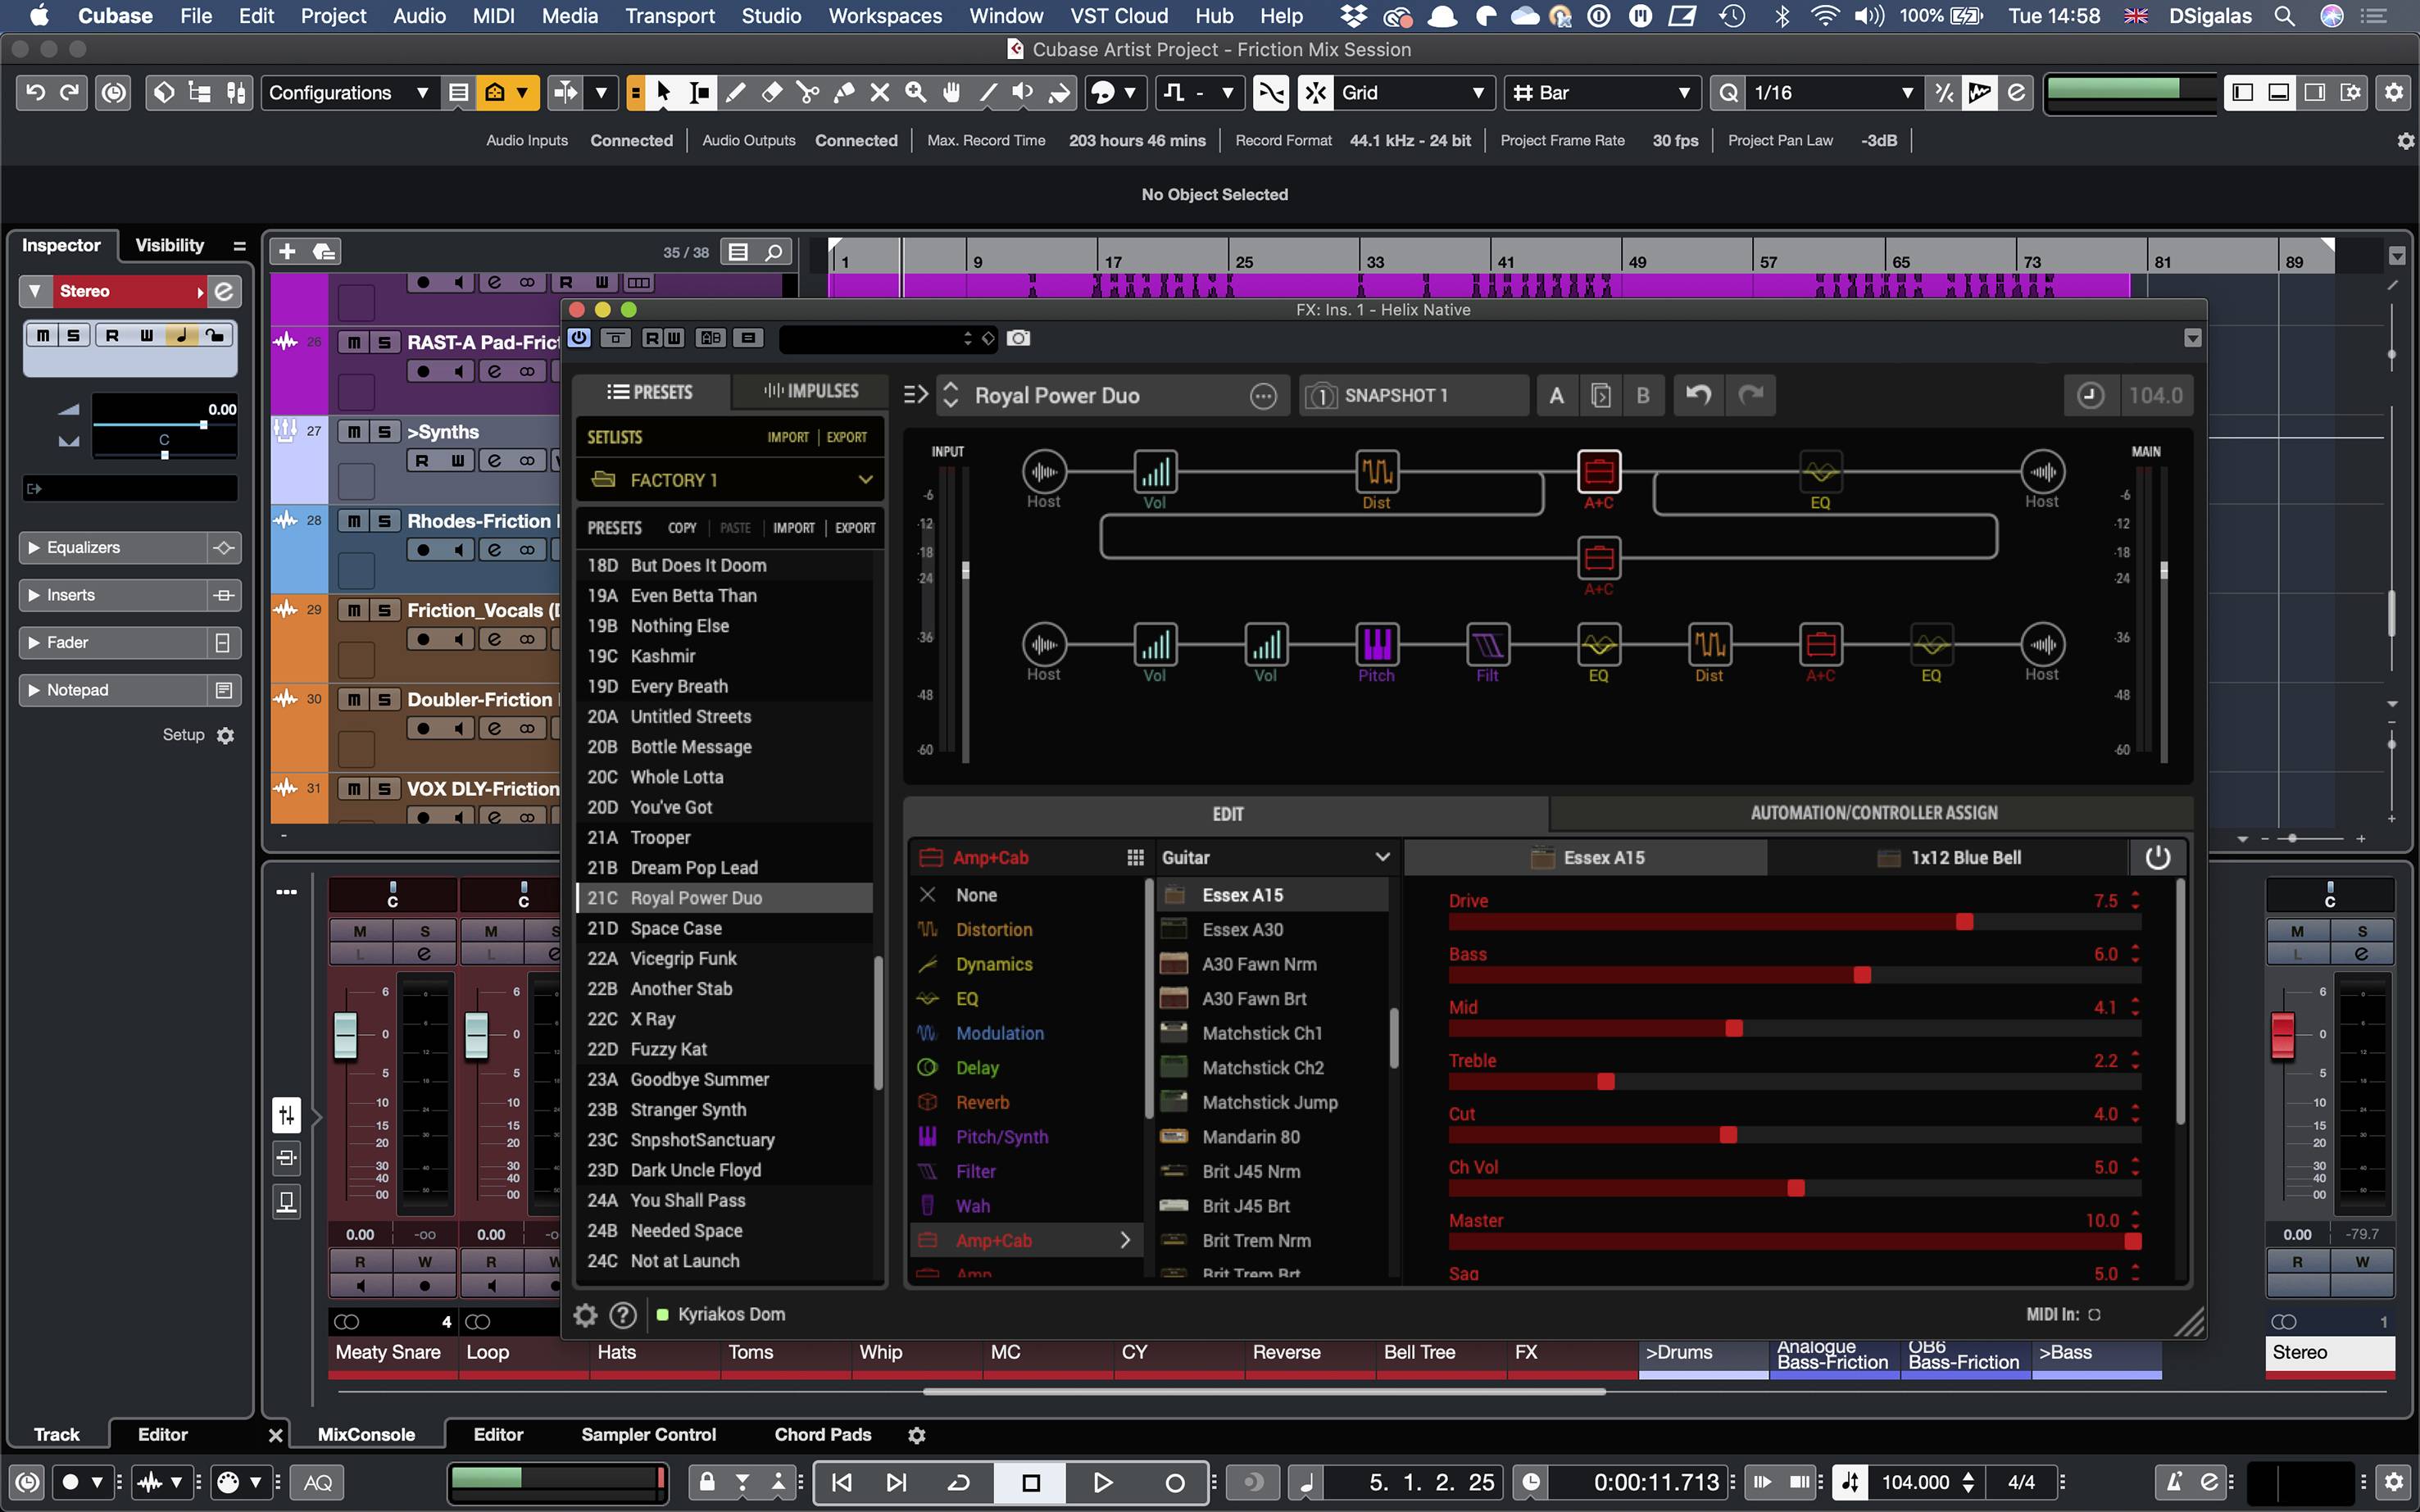Select the Mute tool in the toolbar
The height and width of the screenshot is (1512, 2420).
coord(880,92)
